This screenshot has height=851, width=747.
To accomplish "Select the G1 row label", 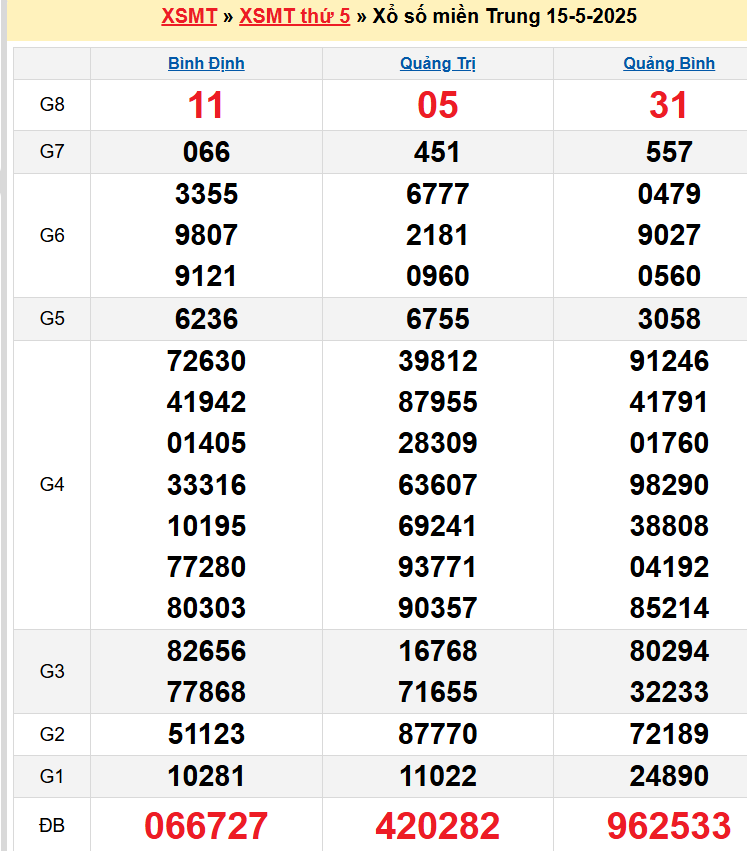I will coord(52,777).
